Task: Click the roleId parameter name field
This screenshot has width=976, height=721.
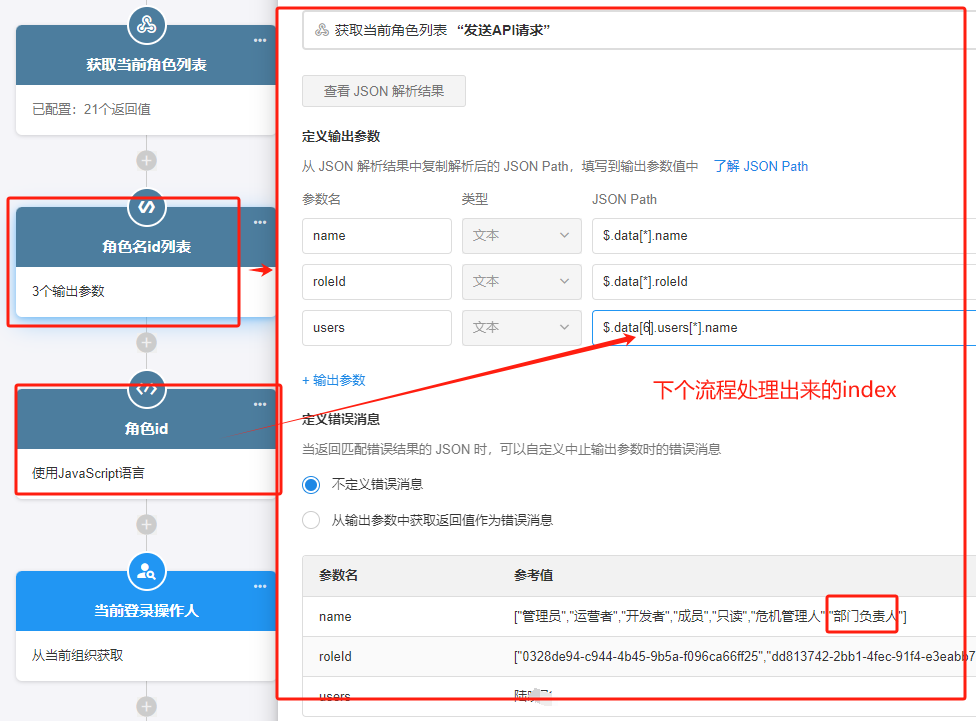Action: pos(376,282)
